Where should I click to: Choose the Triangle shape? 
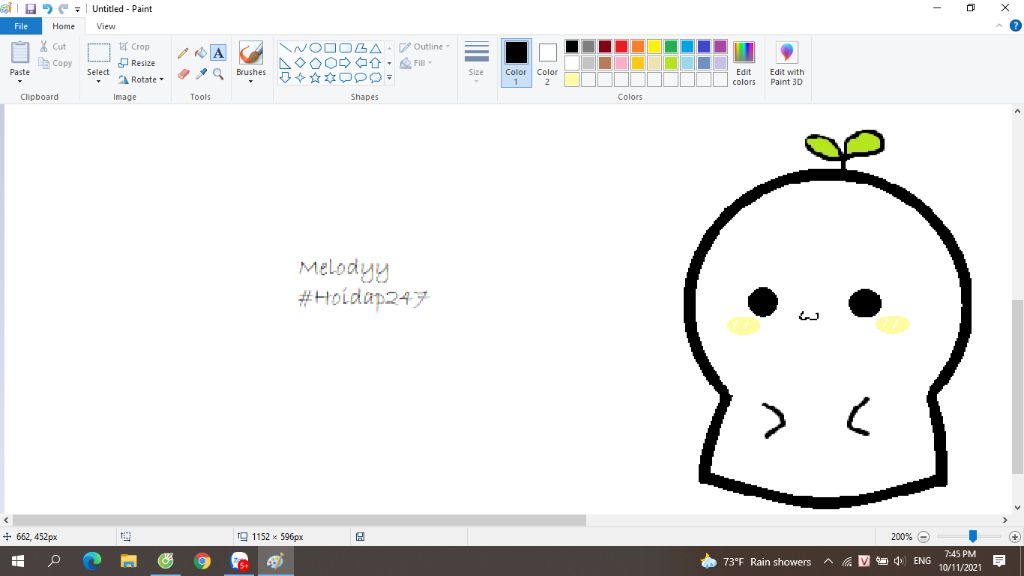click(376, 48)
